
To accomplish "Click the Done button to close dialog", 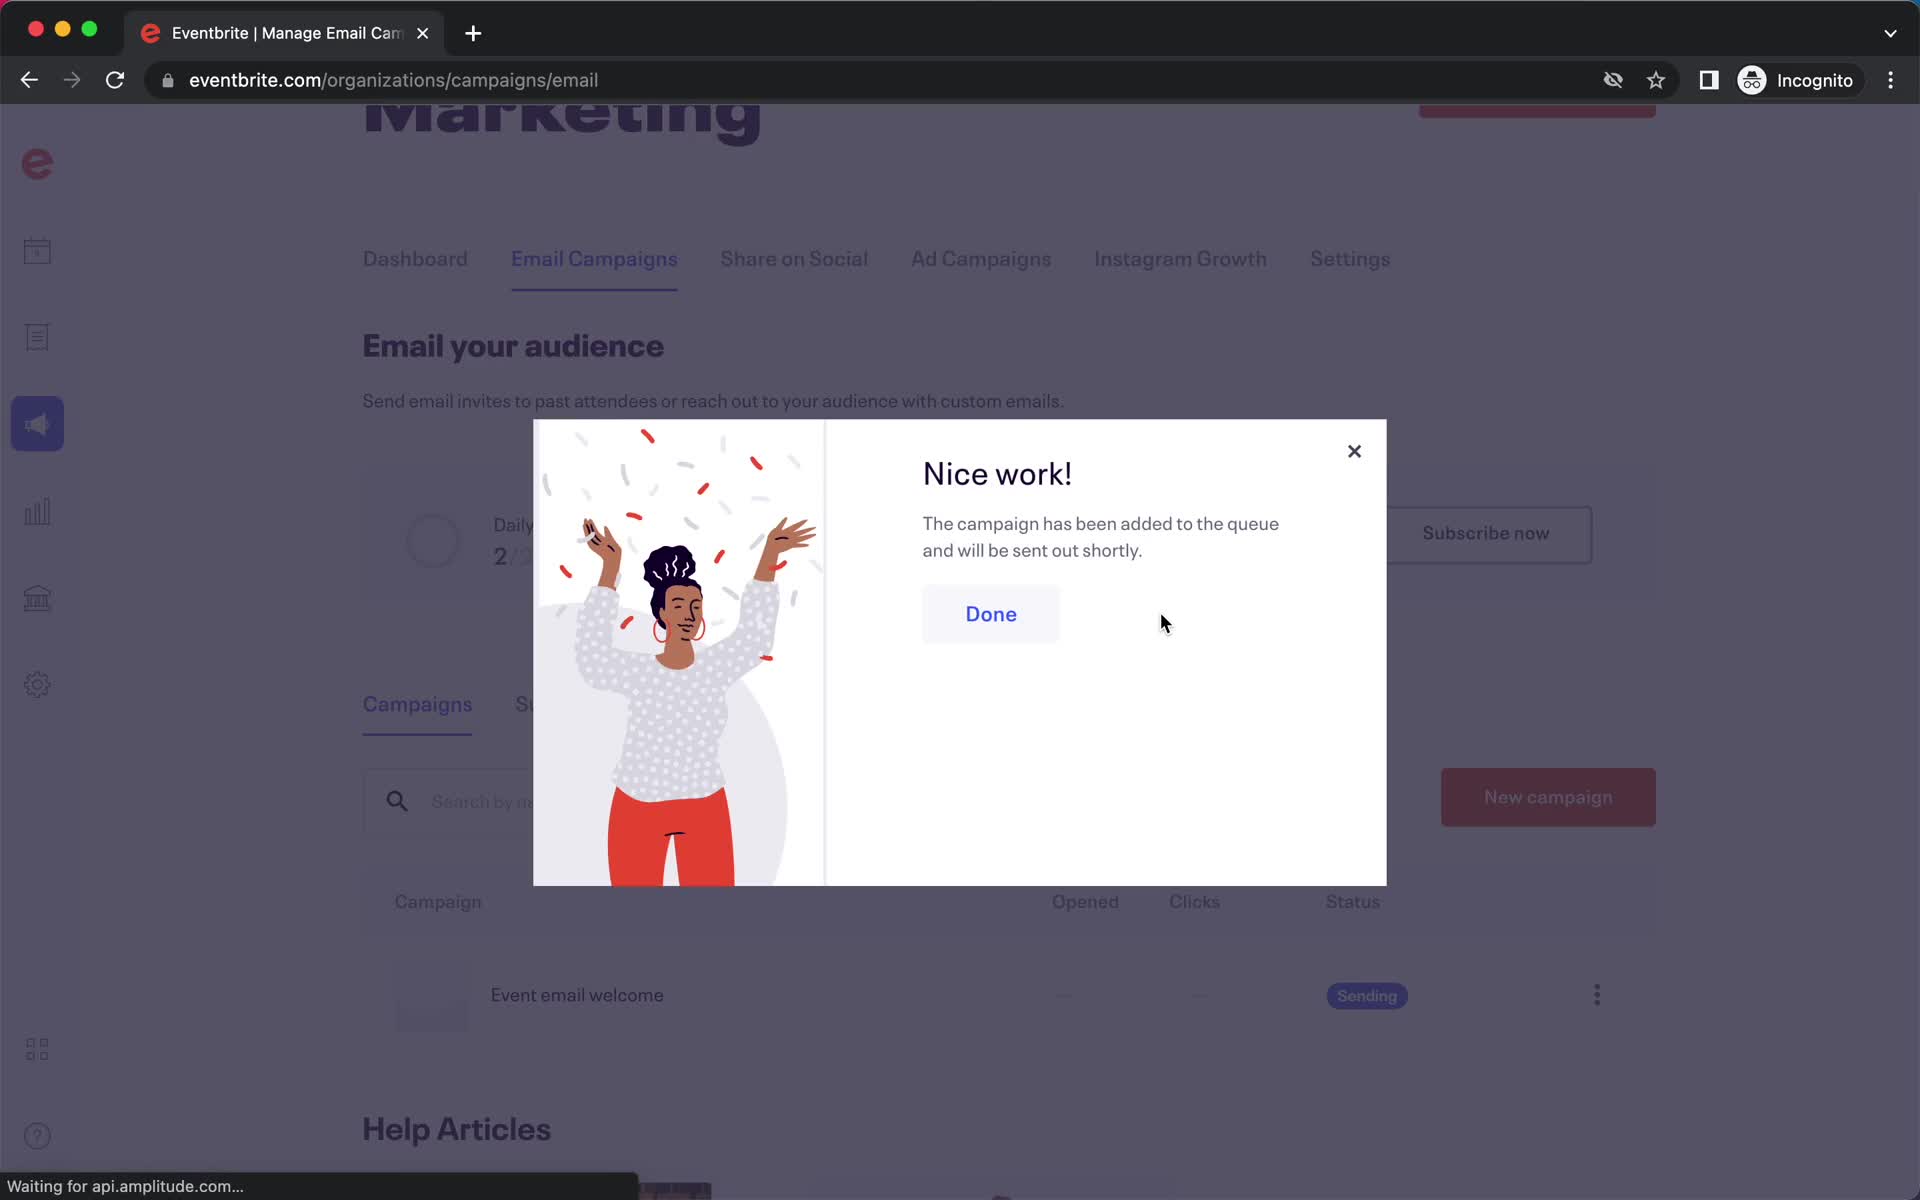I will [990, 614].
